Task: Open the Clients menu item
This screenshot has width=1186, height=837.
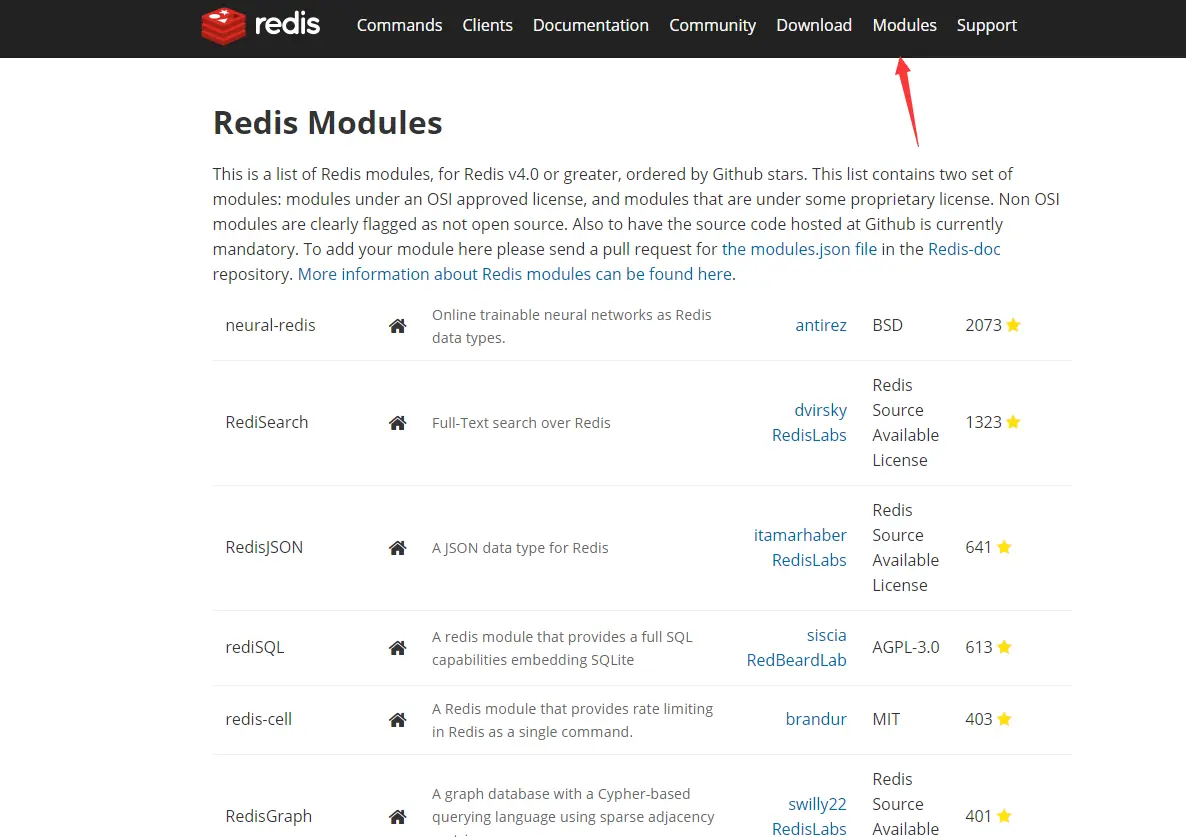Action: coord(487,25)
